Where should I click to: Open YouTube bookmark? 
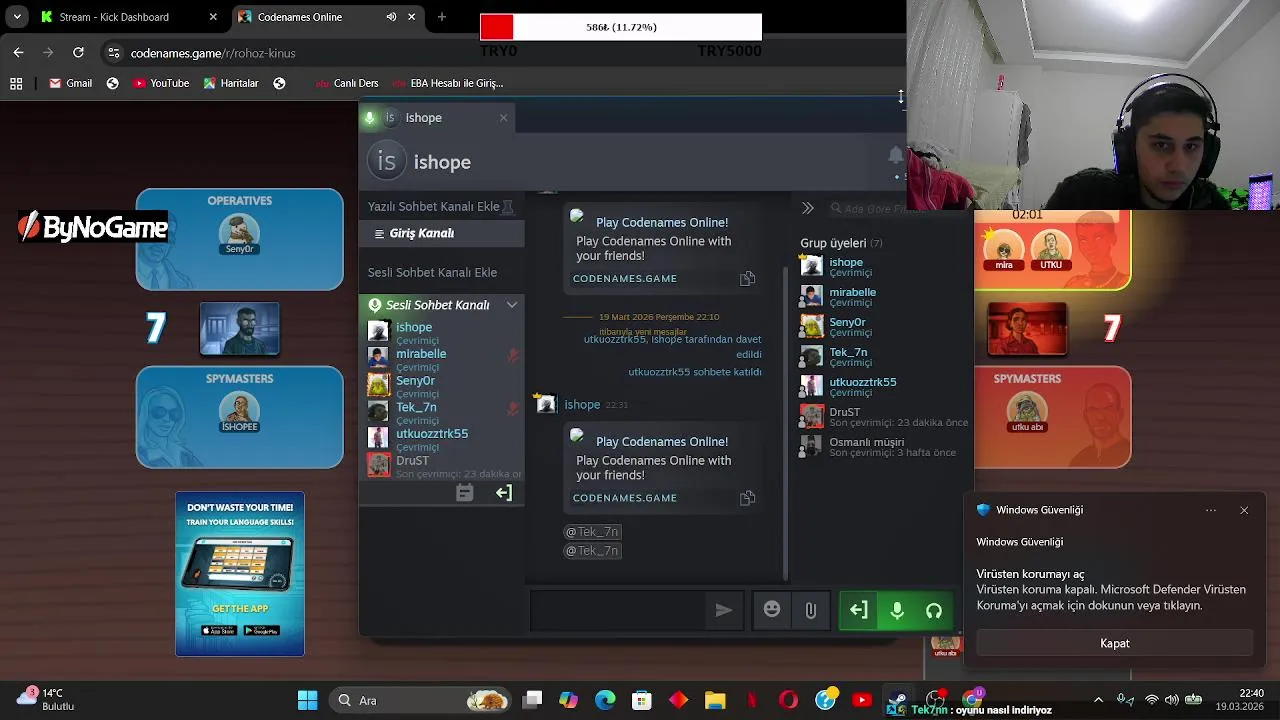(161, 83)
